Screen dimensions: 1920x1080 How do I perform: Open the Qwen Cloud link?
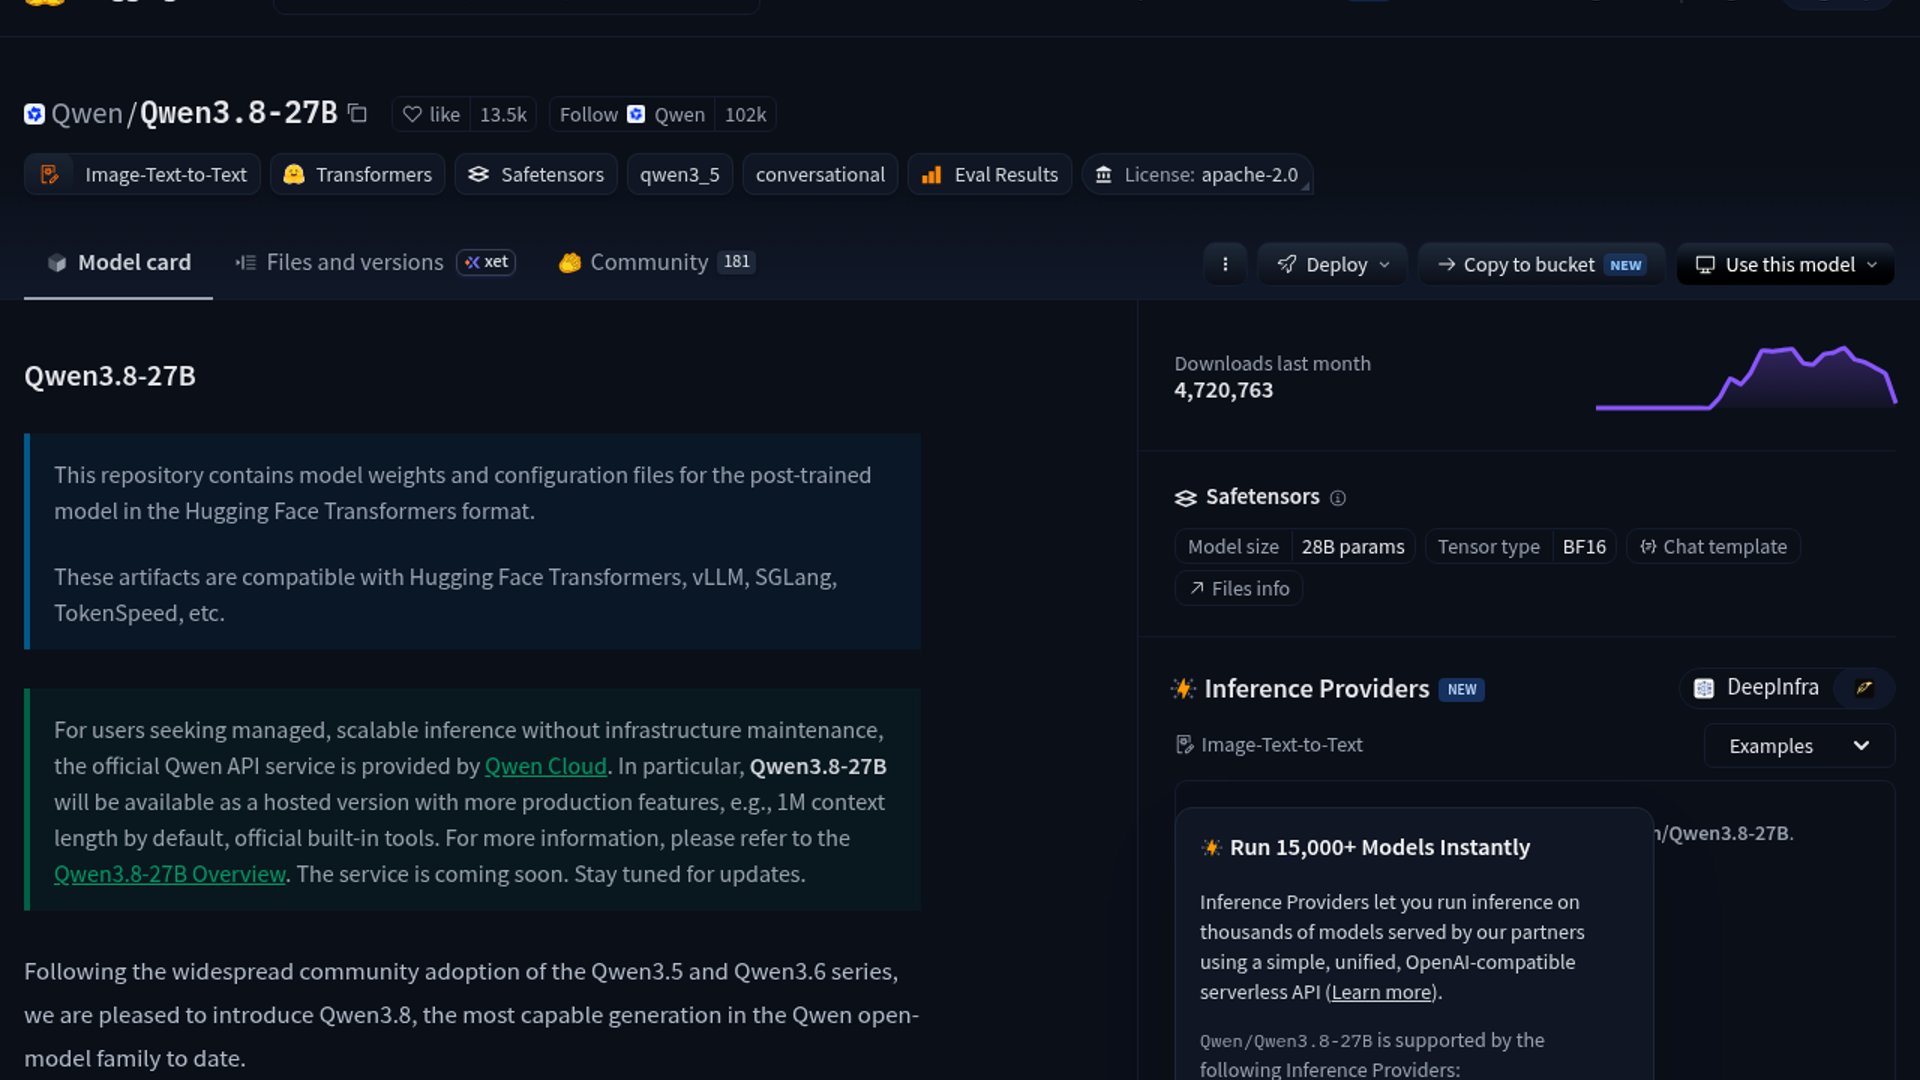pyautogui.click(x=546, y=766)
